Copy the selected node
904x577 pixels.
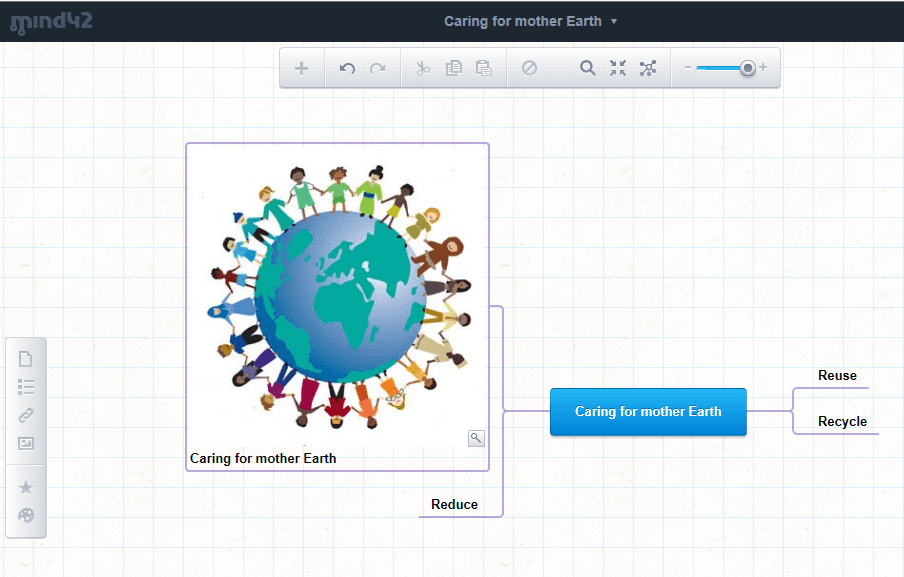pos(453,68)
